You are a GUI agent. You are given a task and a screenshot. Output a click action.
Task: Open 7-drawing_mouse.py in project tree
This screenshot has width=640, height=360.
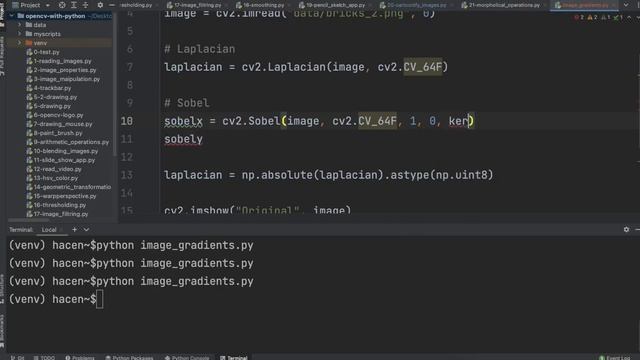(x=63, y=124)
